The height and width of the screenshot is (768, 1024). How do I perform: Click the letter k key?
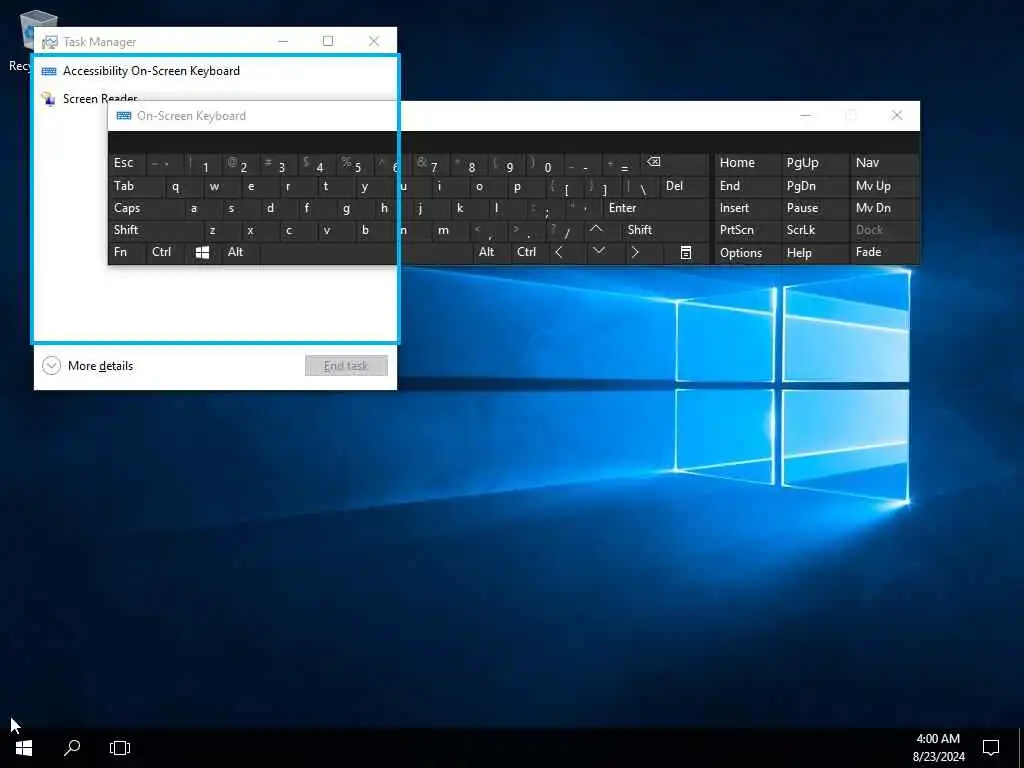(469, 208)
